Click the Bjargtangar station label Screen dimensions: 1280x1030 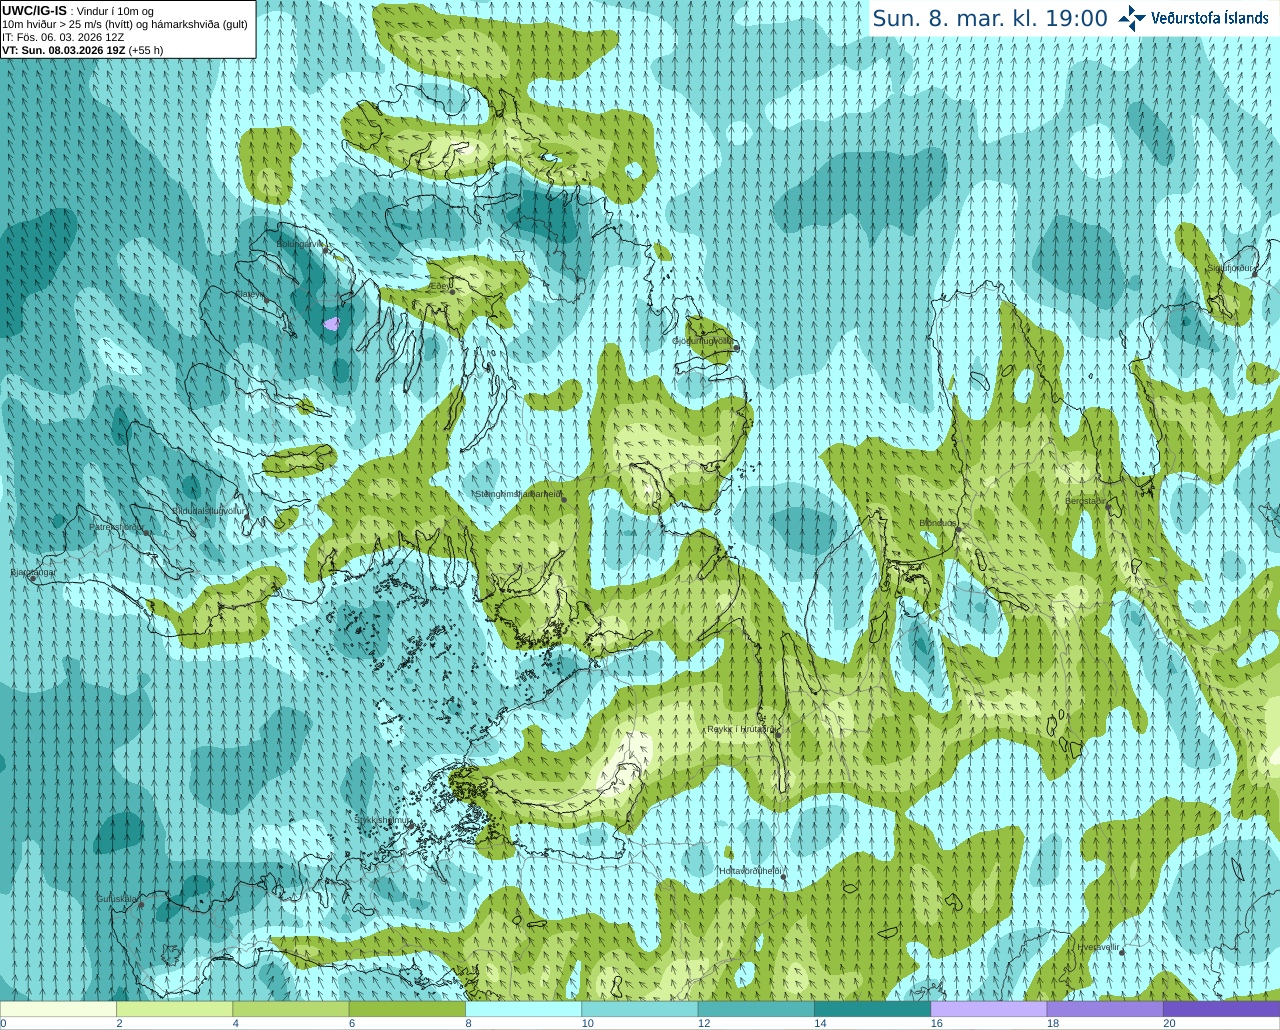pyautogui.click(x=33, y=572)
